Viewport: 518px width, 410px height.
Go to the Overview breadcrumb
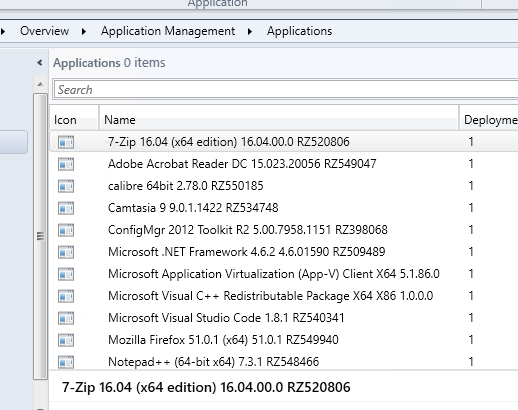(x=45, y=31)
